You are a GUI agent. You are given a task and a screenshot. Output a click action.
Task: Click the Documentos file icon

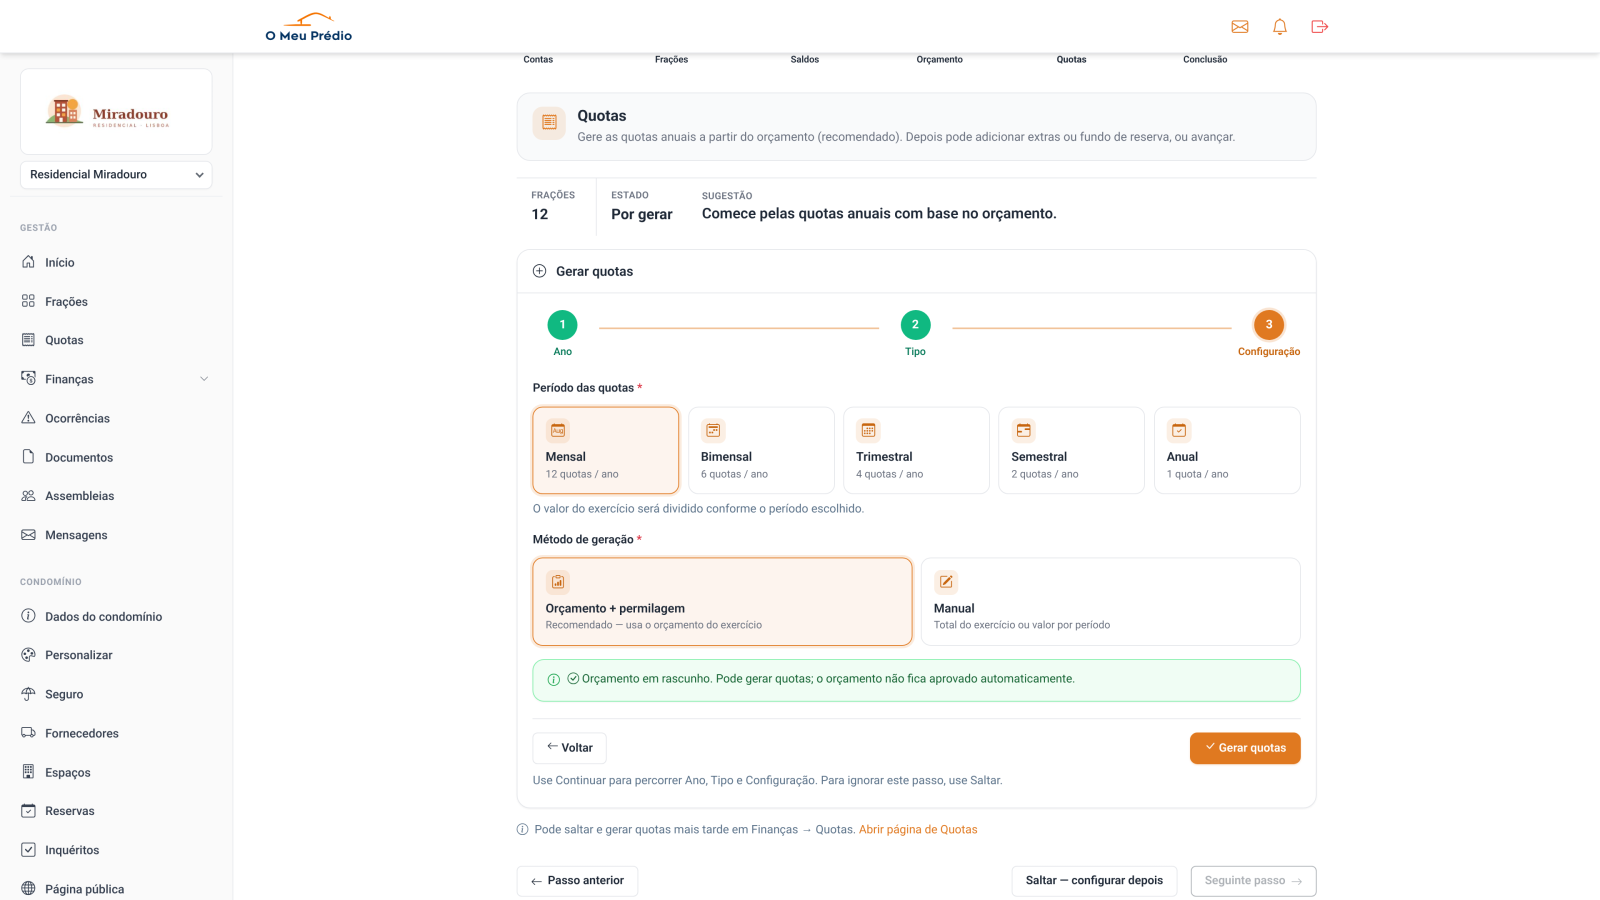tap(28, 457)
